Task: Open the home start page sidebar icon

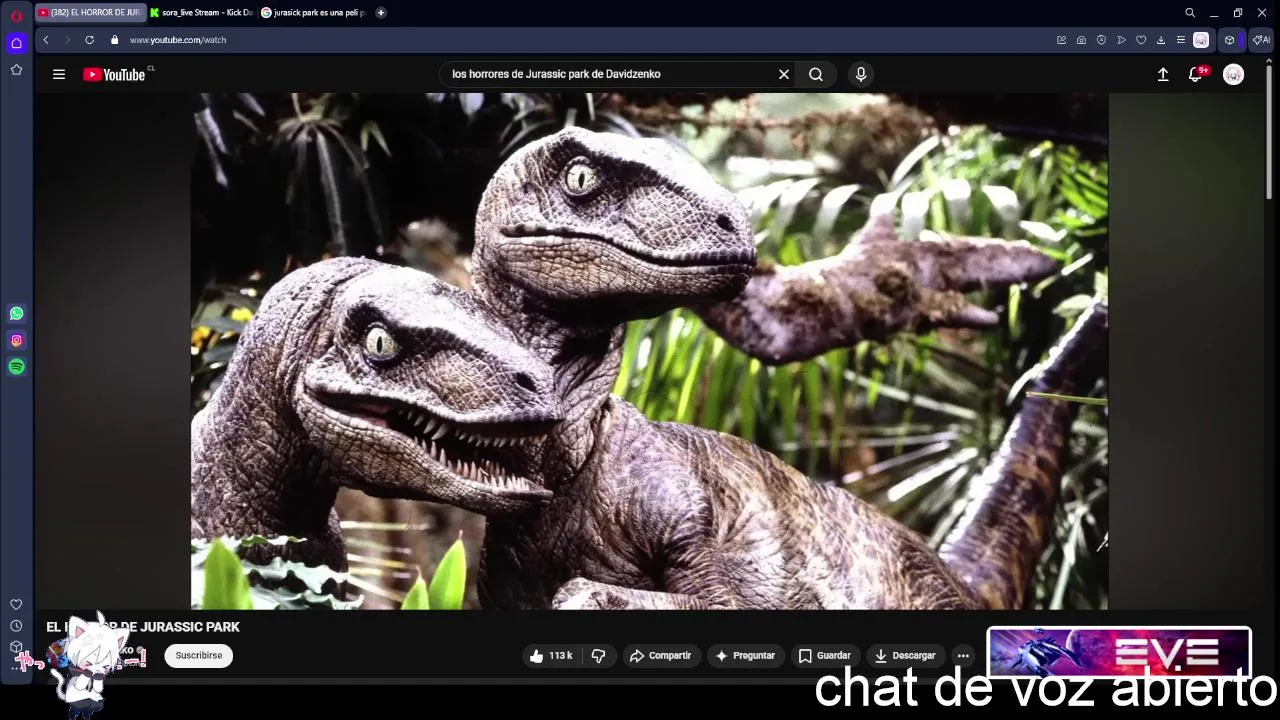Action: click(x=16, y=43)
